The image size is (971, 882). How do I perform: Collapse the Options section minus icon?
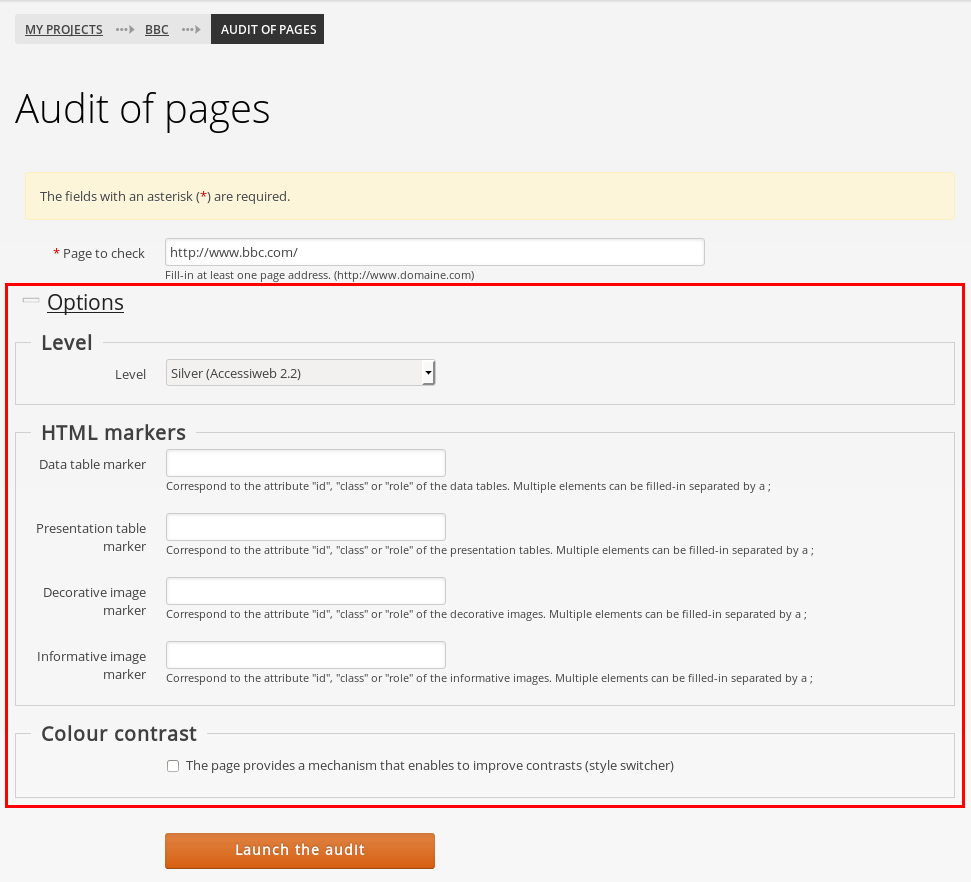tap(30, 299)
